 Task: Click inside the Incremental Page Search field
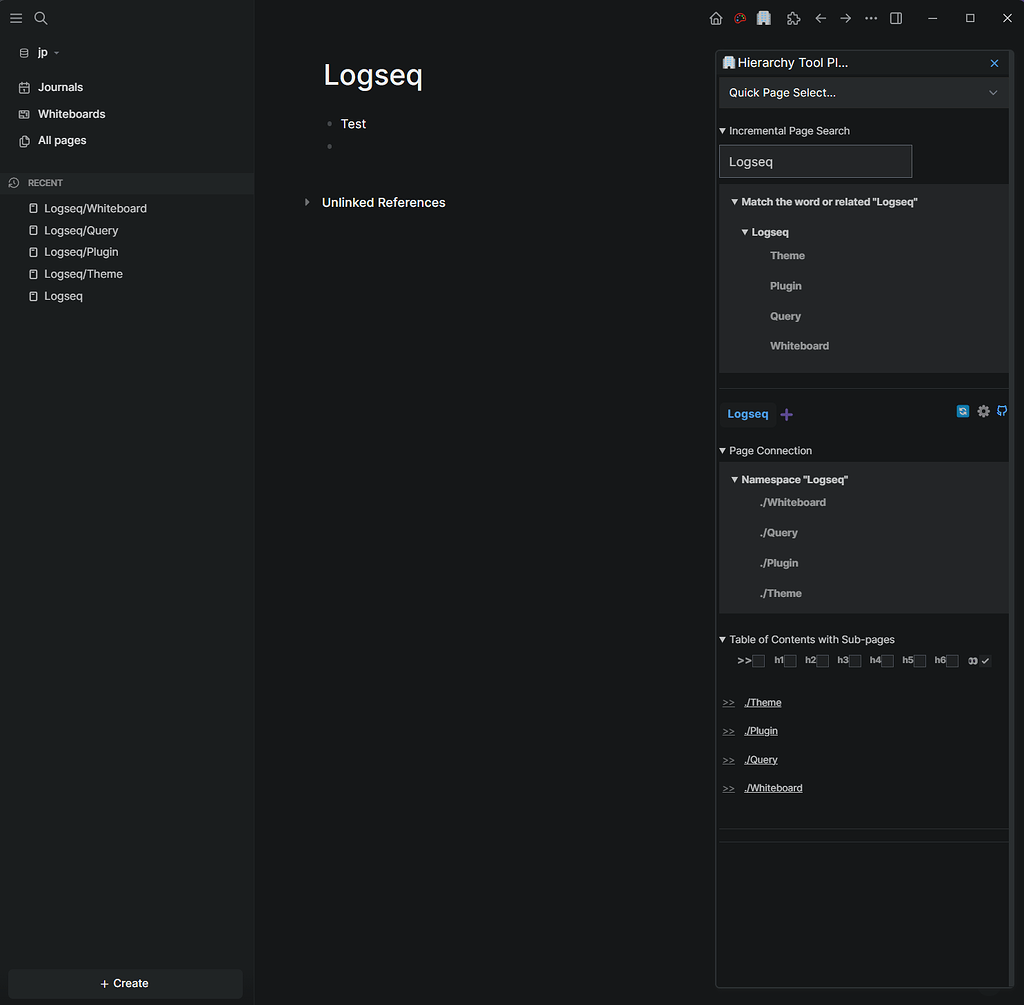pyautogui.click(x=815, y=161)
